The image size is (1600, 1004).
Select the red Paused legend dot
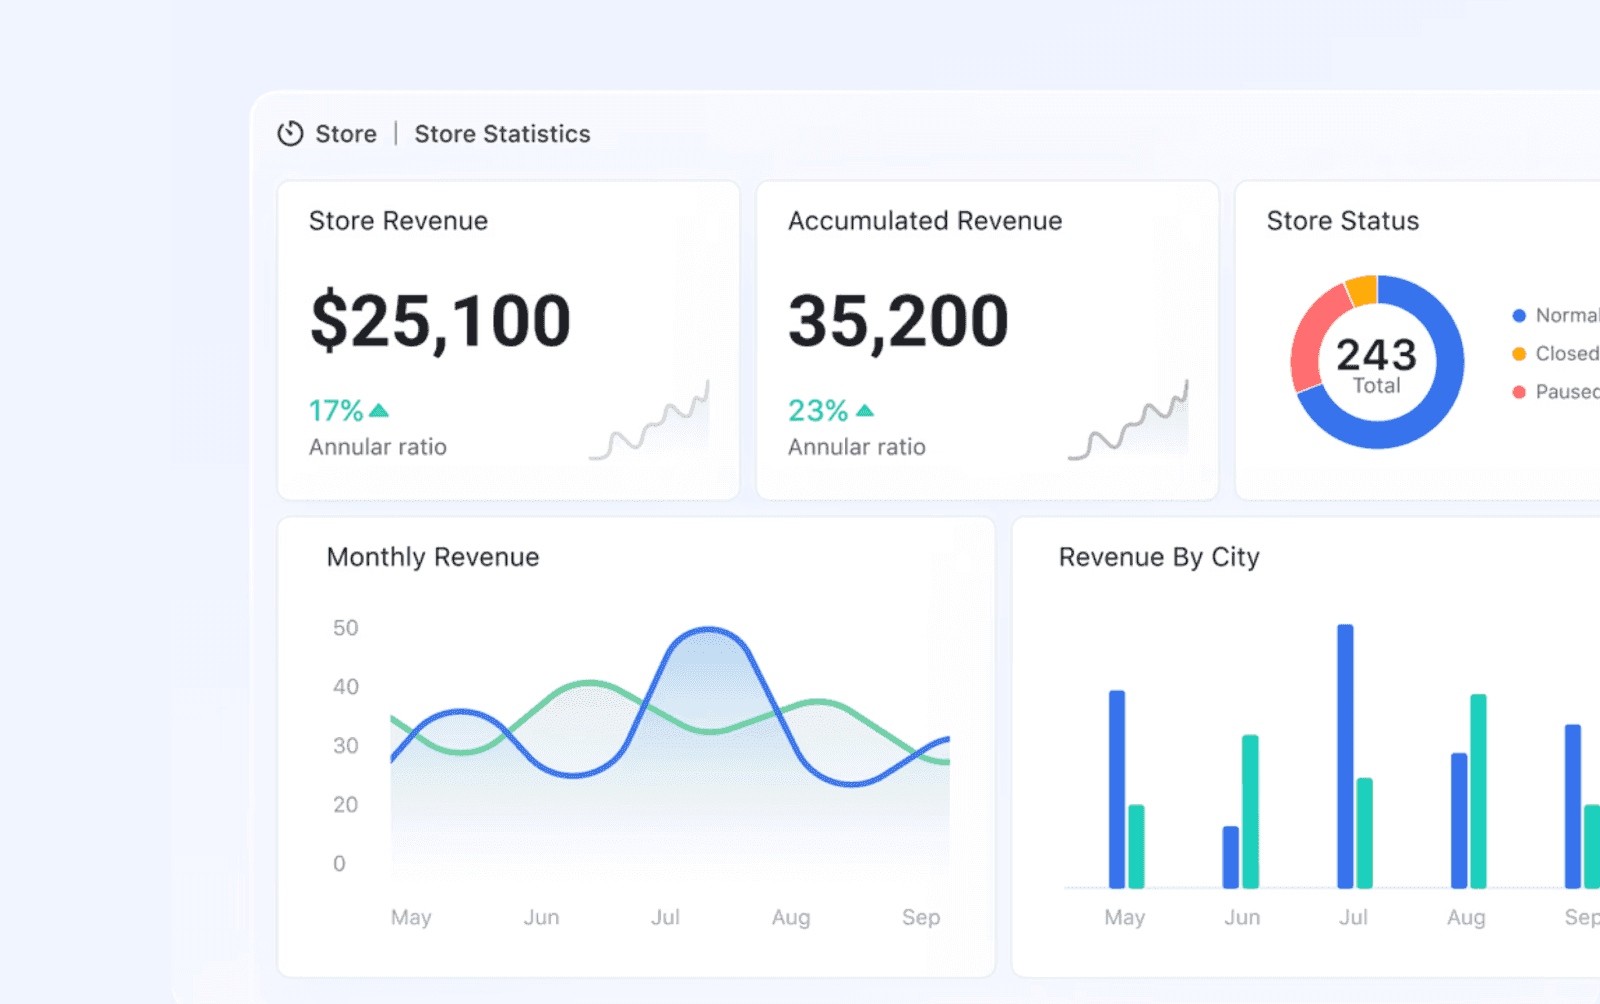point(1518,392)
